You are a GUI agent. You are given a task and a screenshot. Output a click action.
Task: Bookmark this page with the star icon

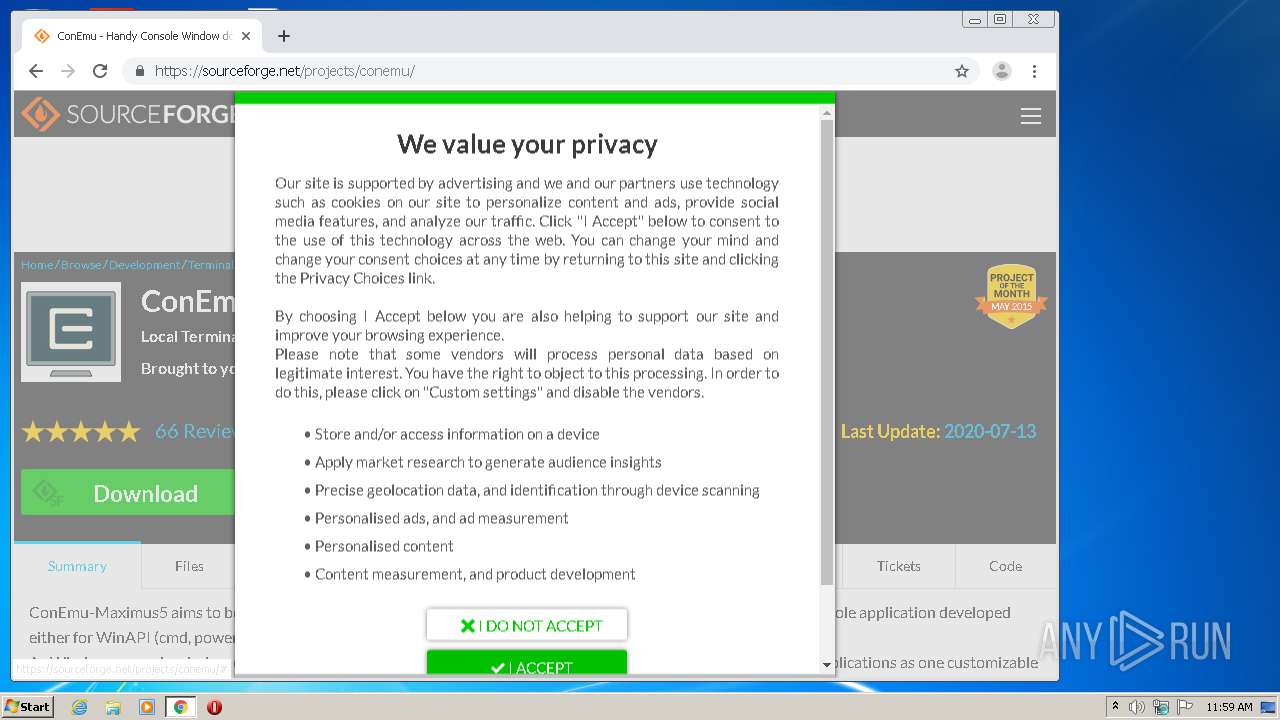[x=962, y=71]
